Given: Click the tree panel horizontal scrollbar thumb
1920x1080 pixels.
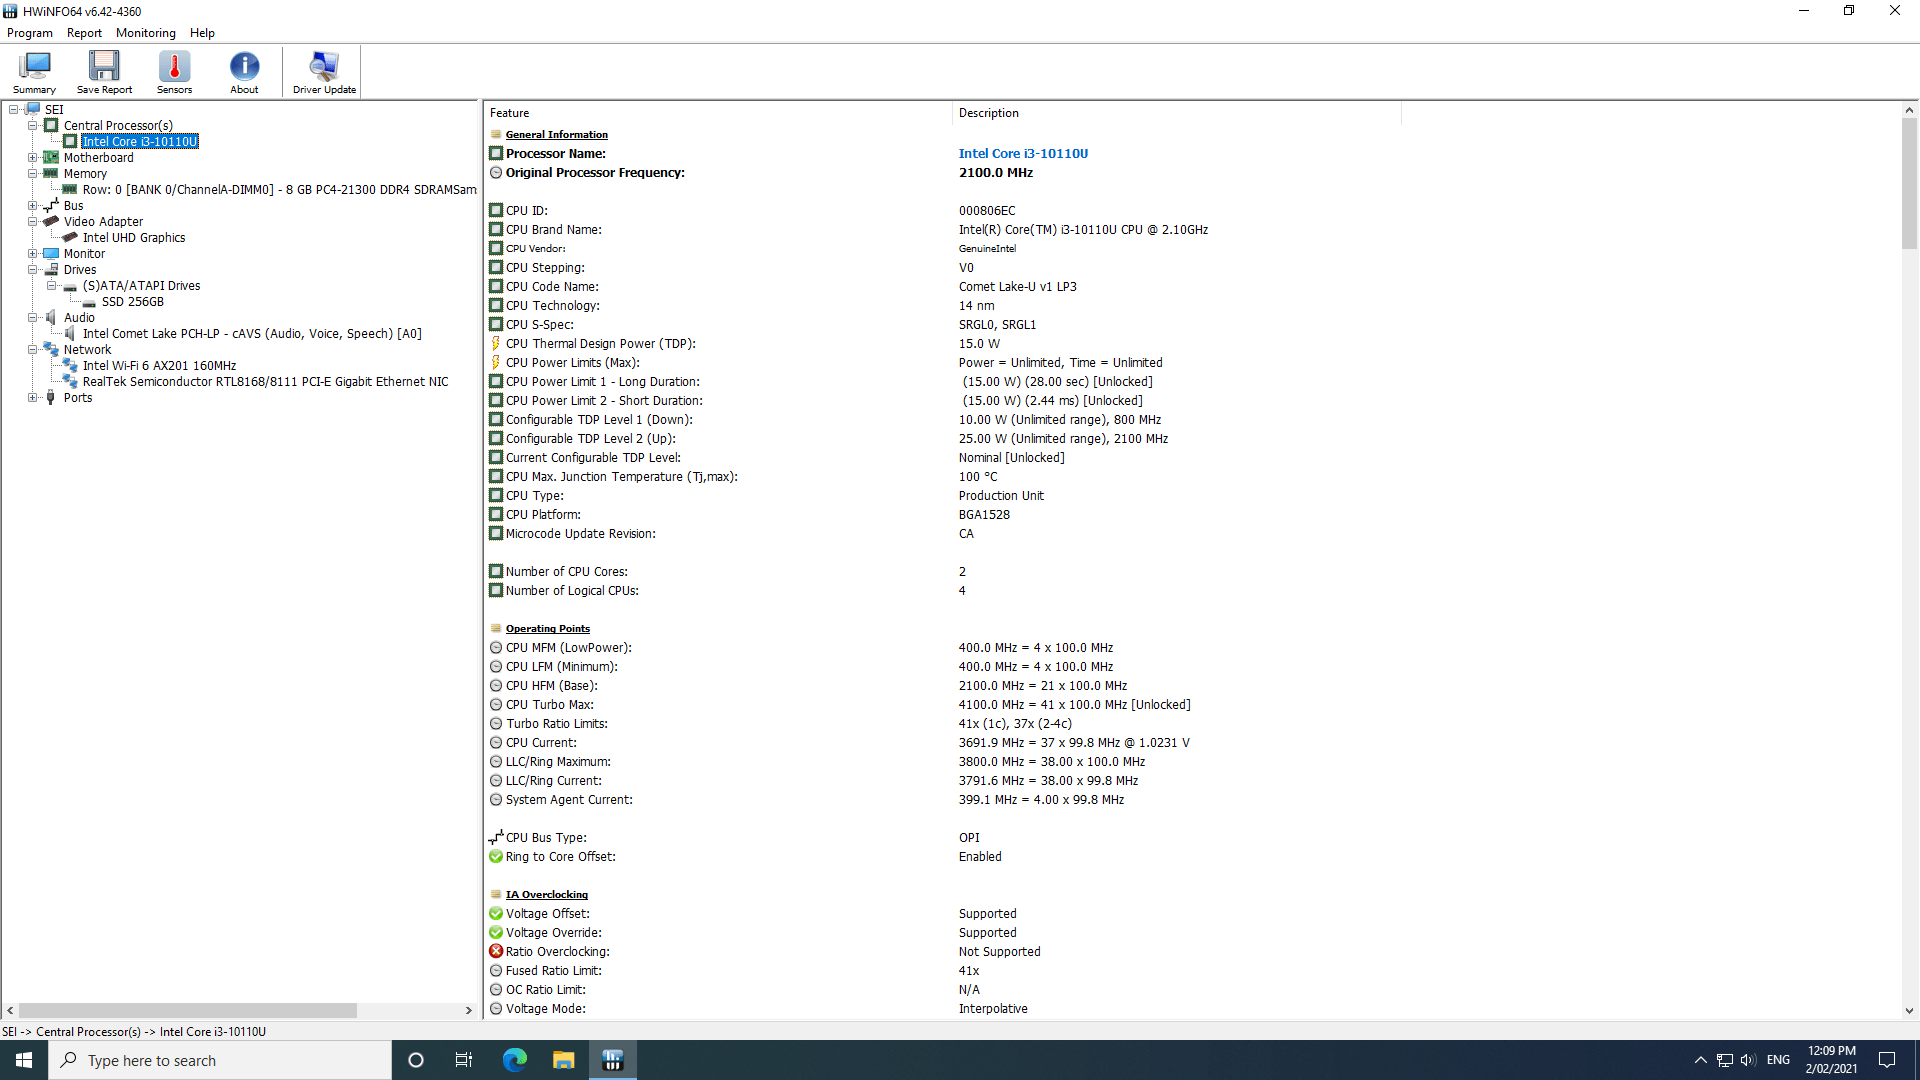Looking at the screenshot, I should coord(188,1011).
